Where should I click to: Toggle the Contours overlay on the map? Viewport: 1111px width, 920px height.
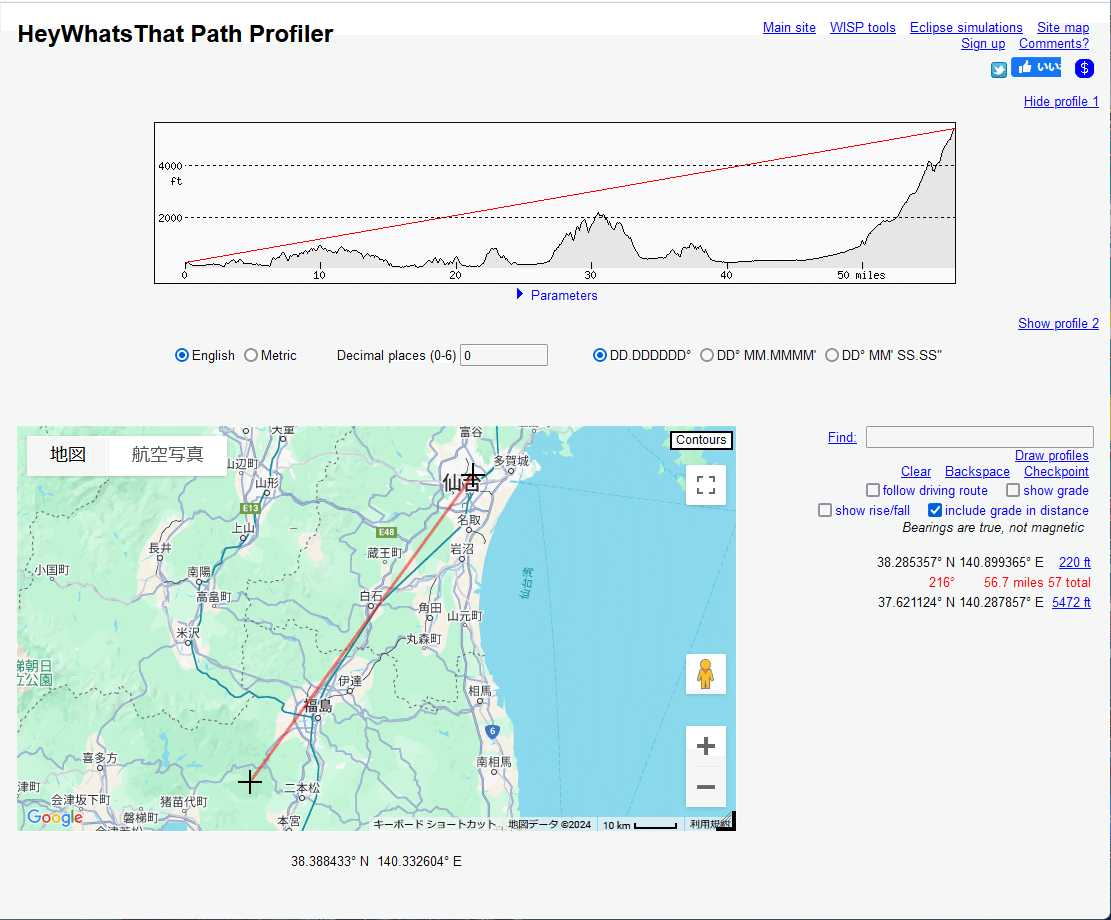point(700,440)
